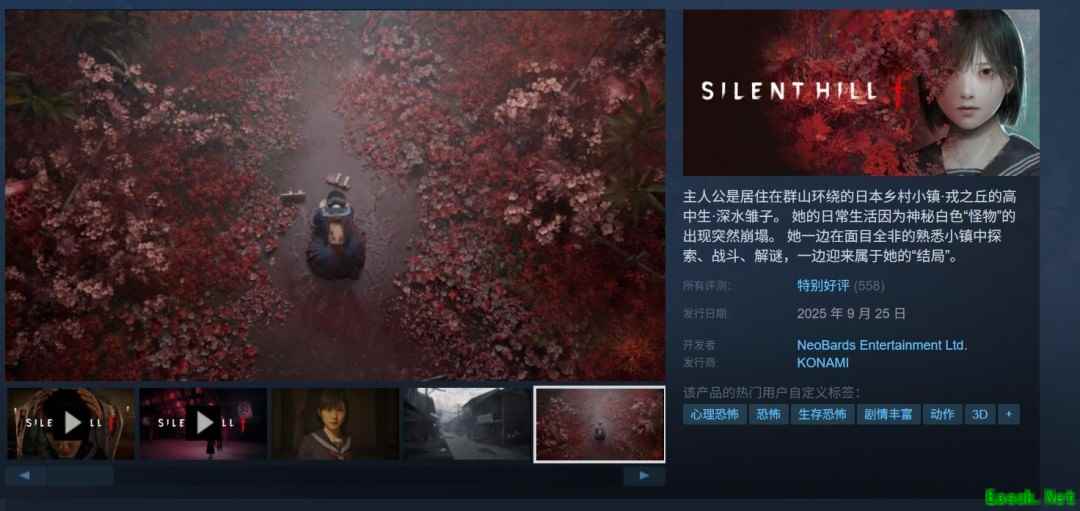Open the 恐怖 tag

click(768, 414)
